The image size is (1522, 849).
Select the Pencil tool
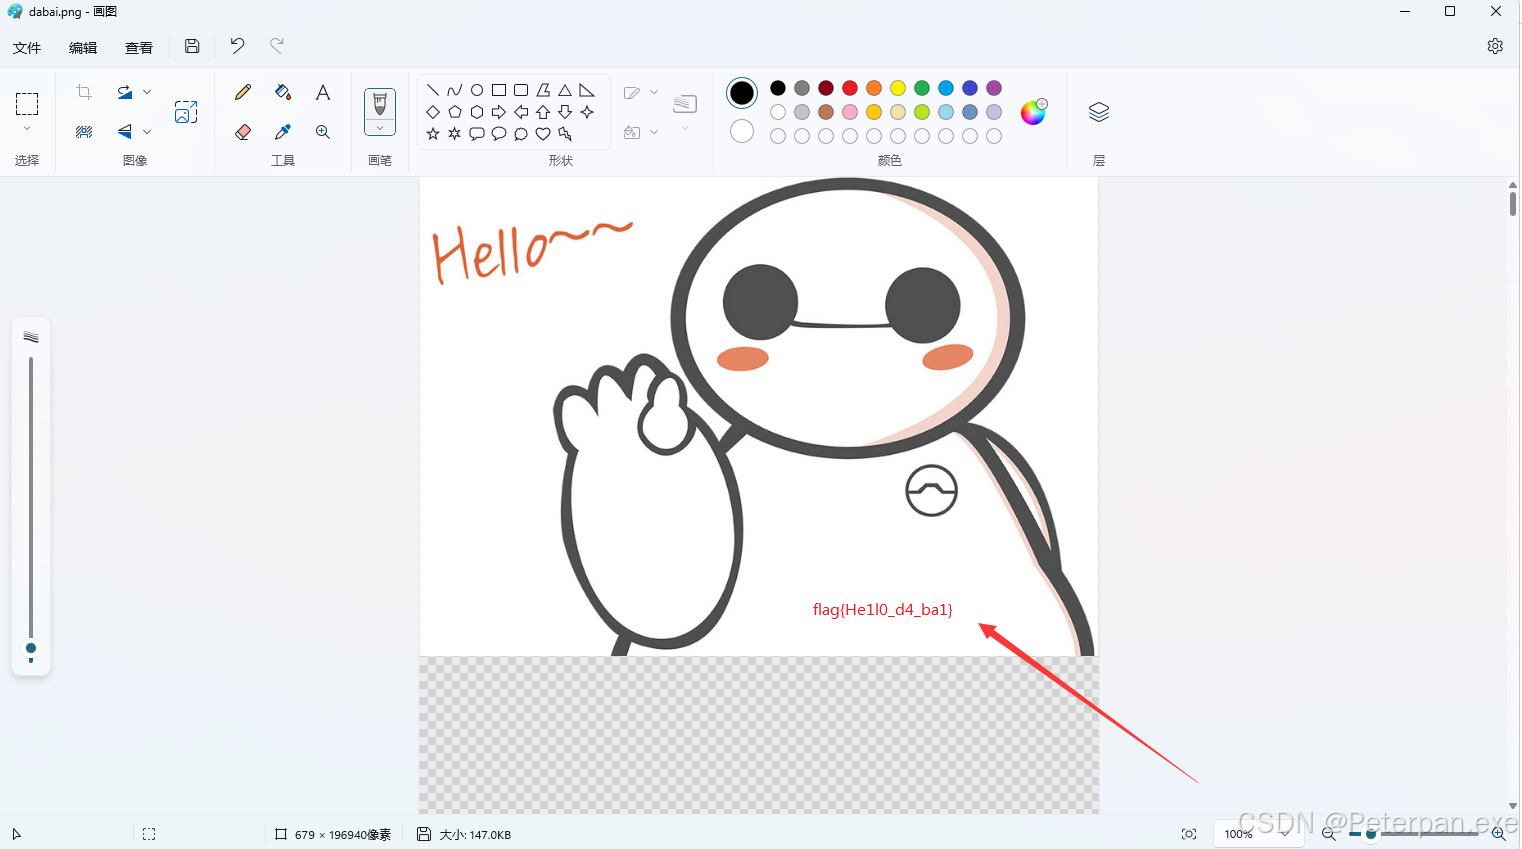point(243,92)
